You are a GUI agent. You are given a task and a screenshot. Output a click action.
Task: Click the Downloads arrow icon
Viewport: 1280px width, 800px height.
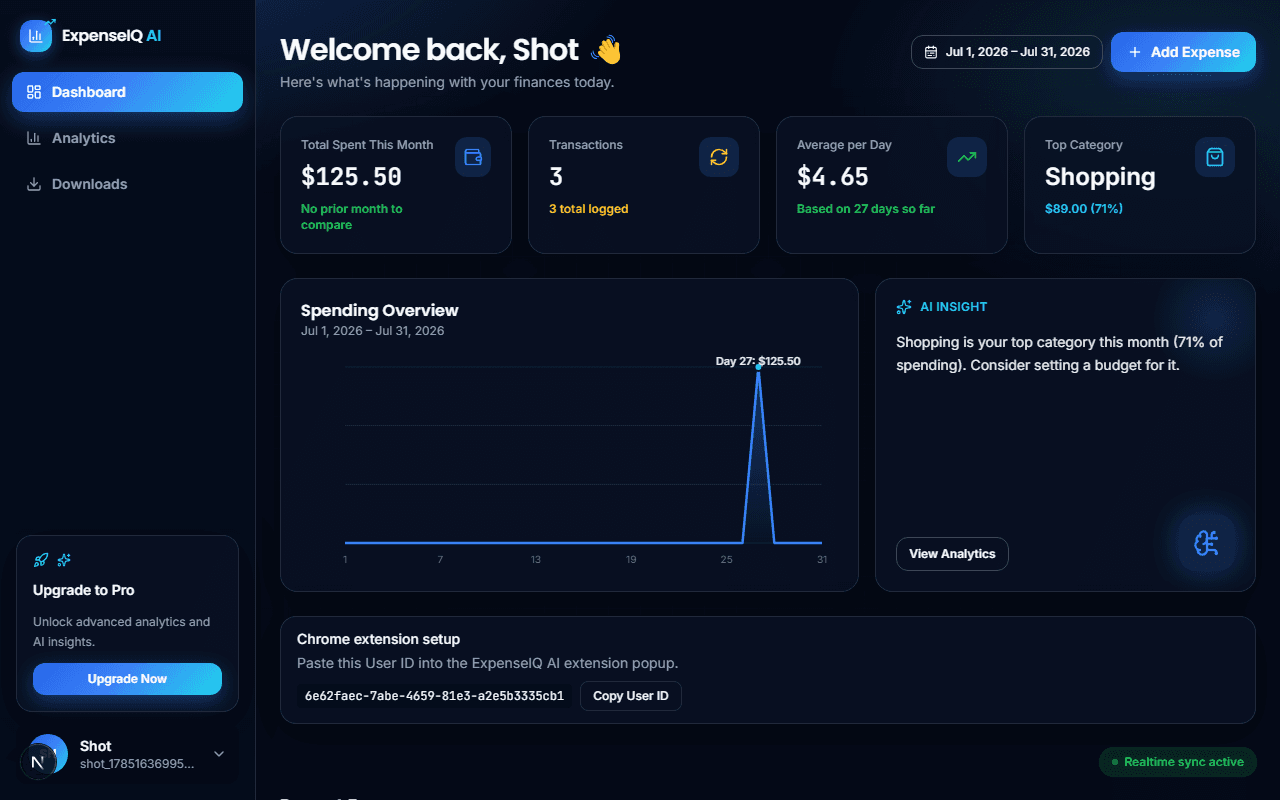tap(34, 184)
